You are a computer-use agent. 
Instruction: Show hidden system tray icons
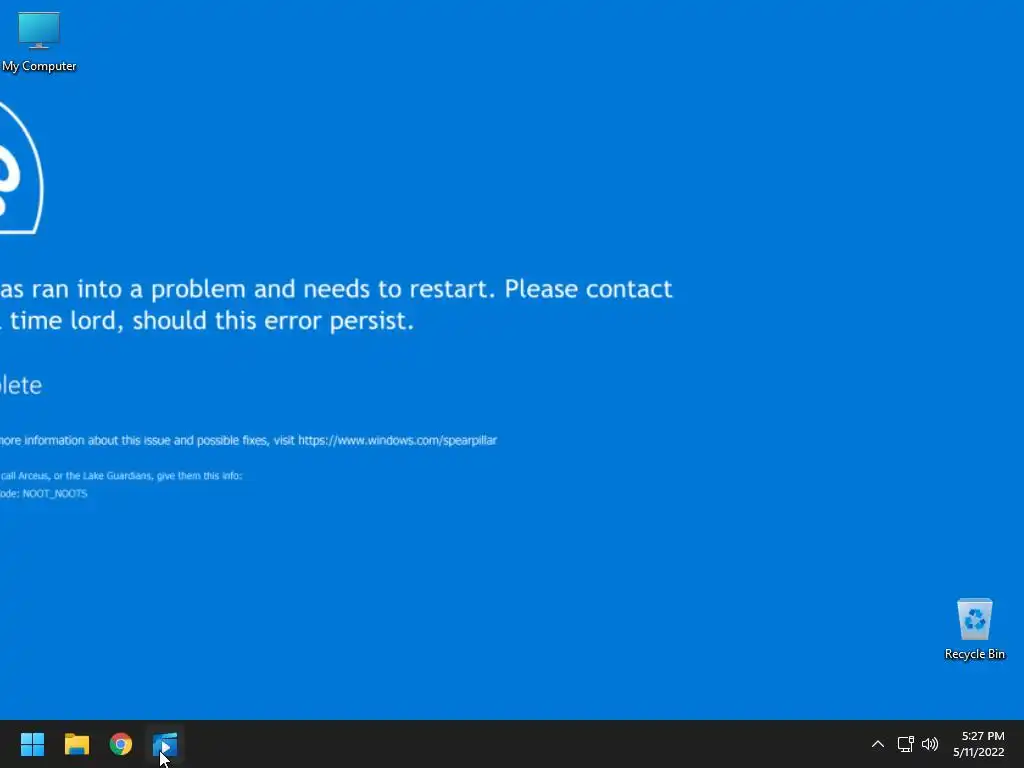[878, 744]
